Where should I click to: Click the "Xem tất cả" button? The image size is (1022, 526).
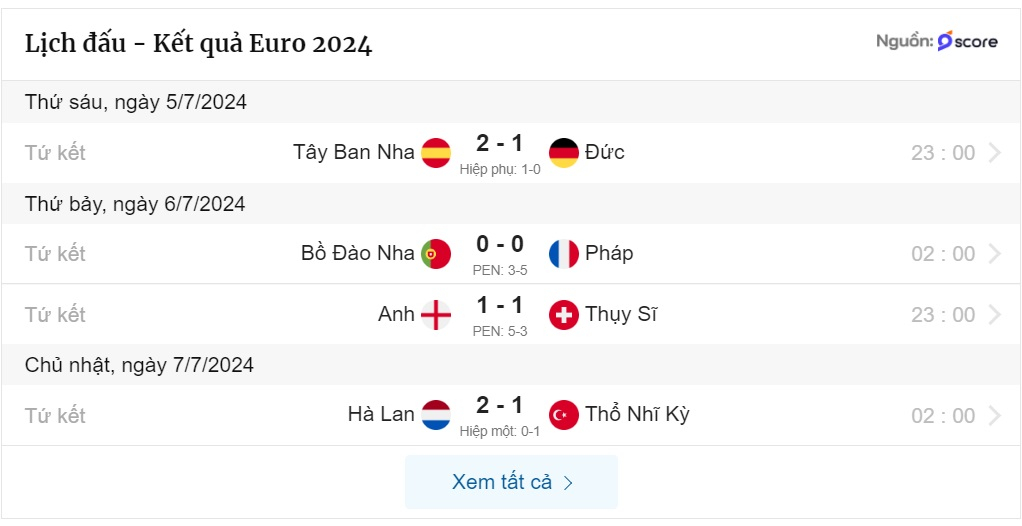pos(511,482)
